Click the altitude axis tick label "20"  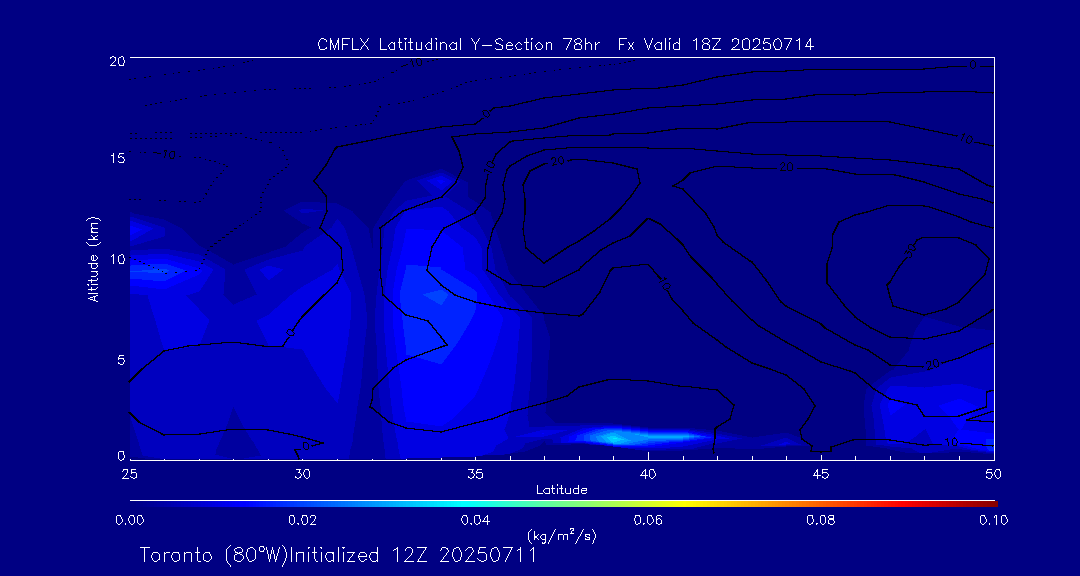[x=116, y=60]
